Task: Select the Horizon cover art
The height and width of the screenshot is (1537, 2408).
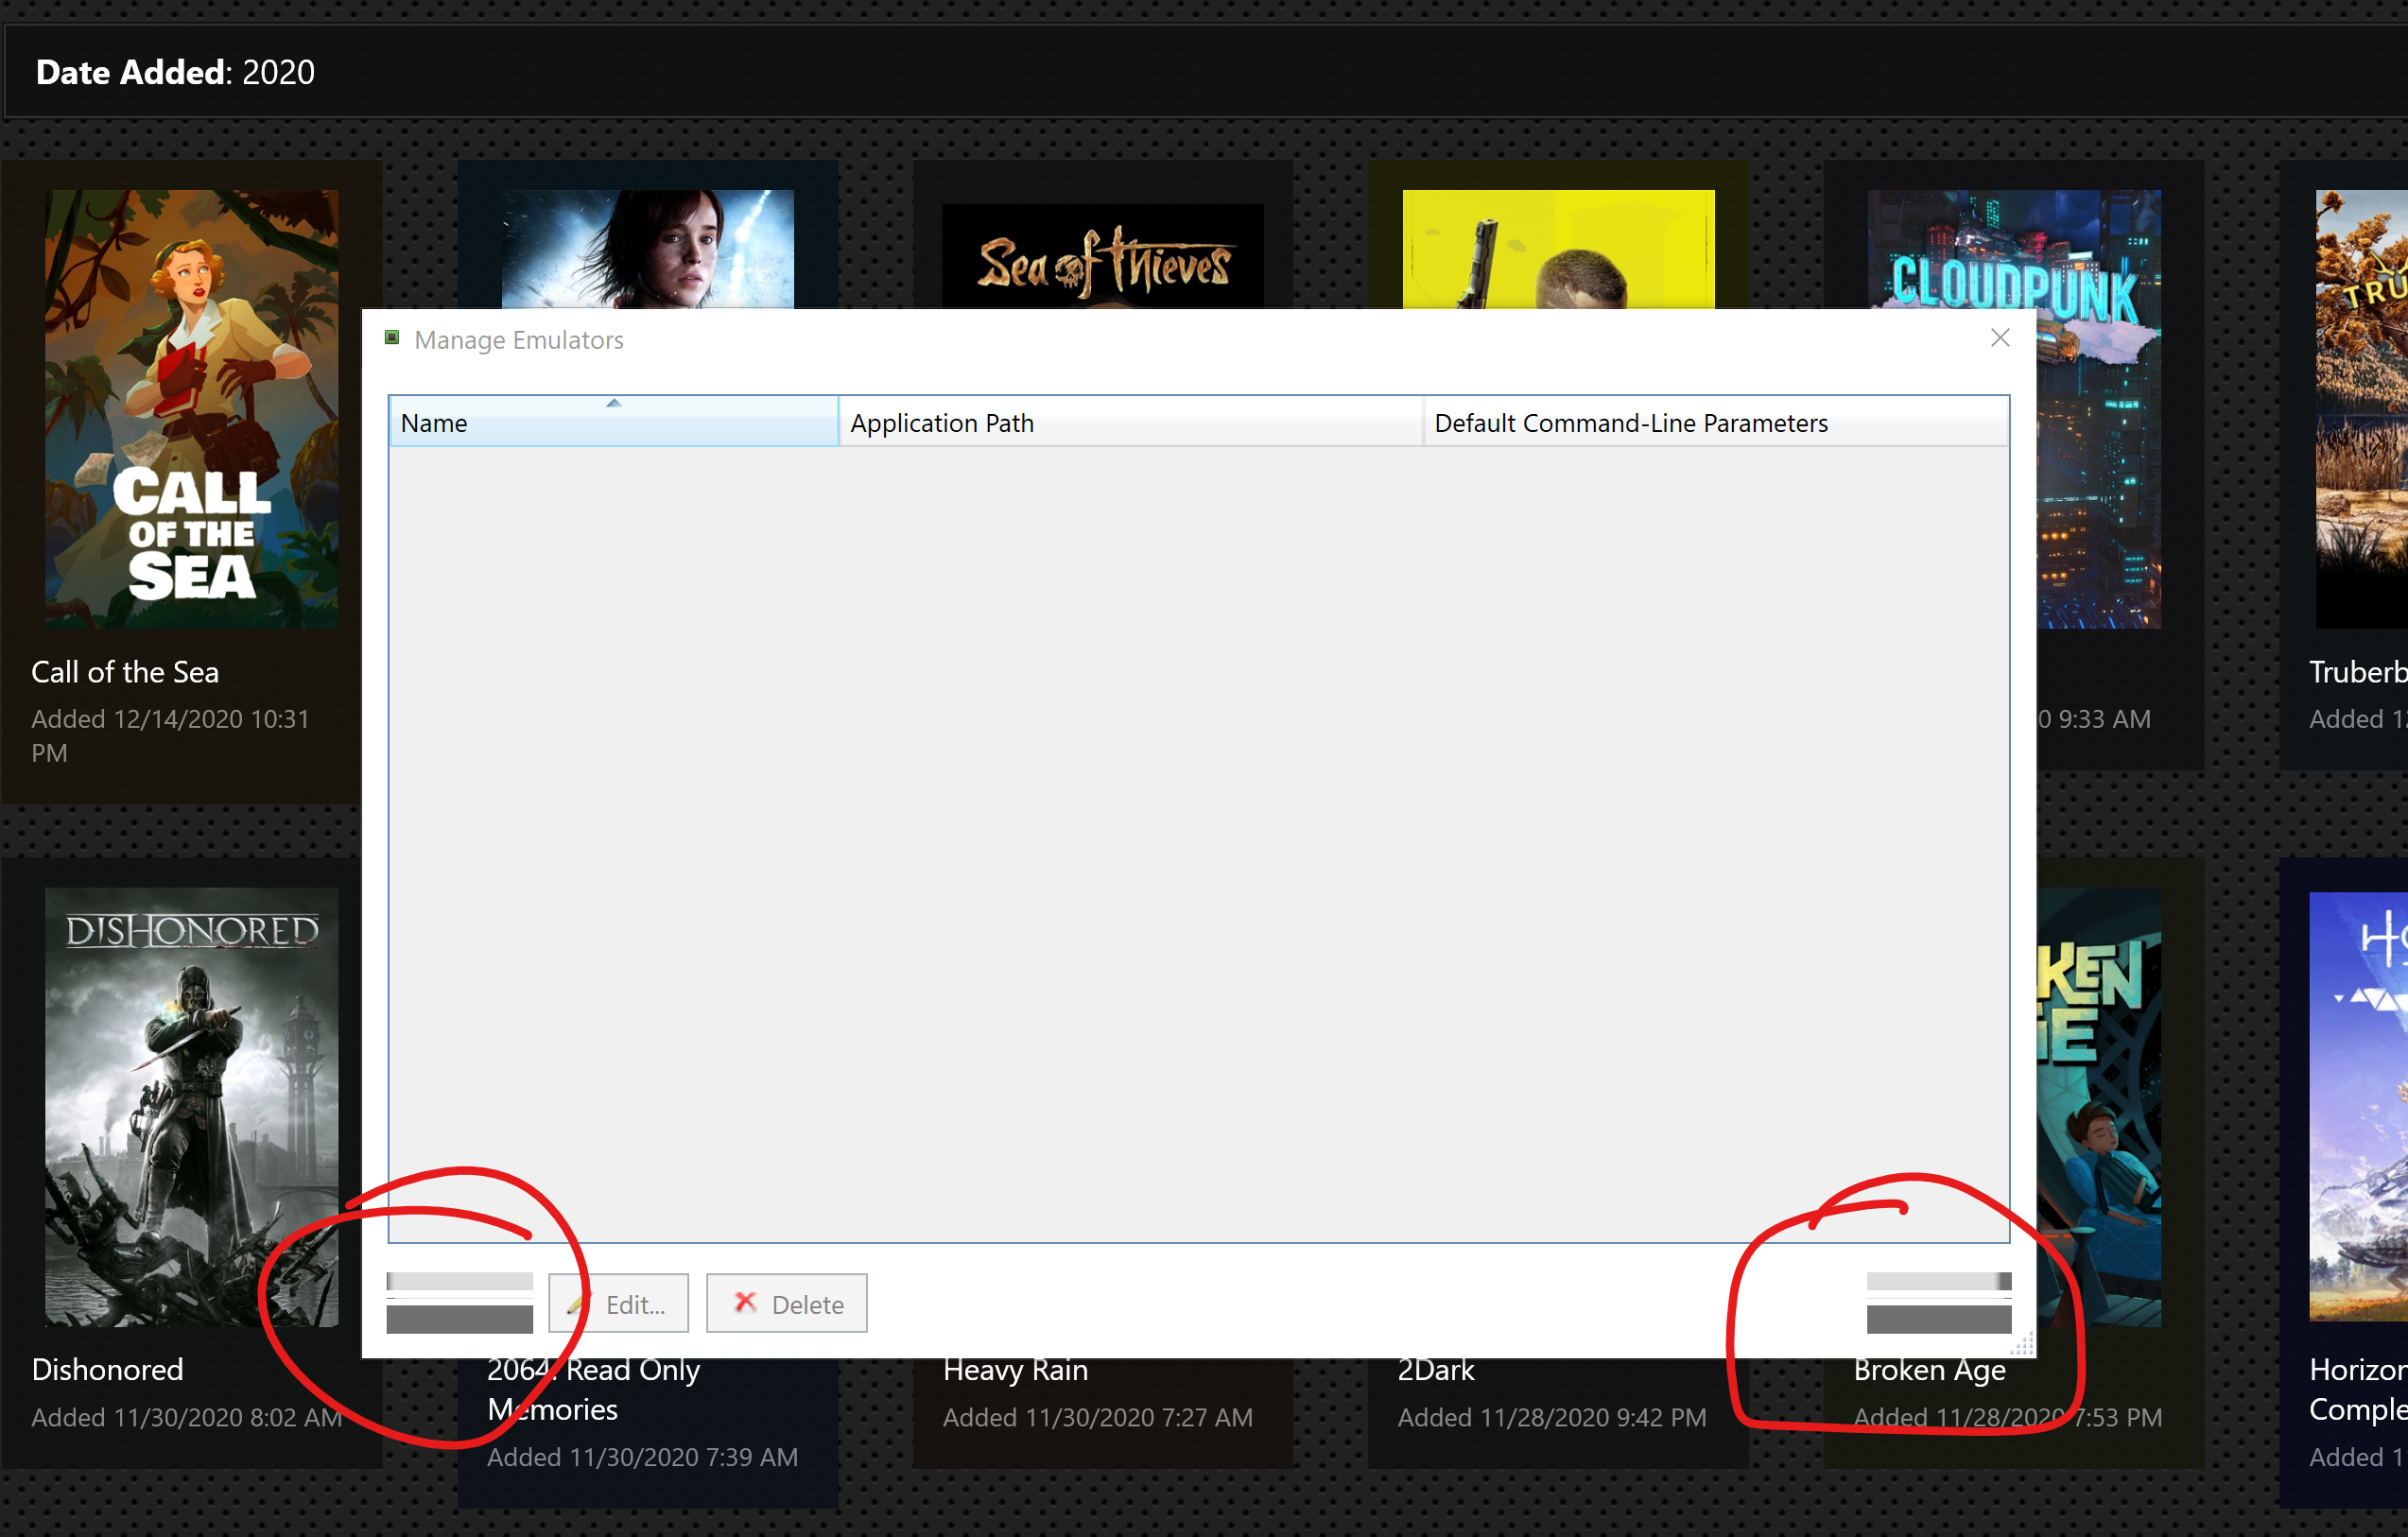Action: pos(2358,1107)
